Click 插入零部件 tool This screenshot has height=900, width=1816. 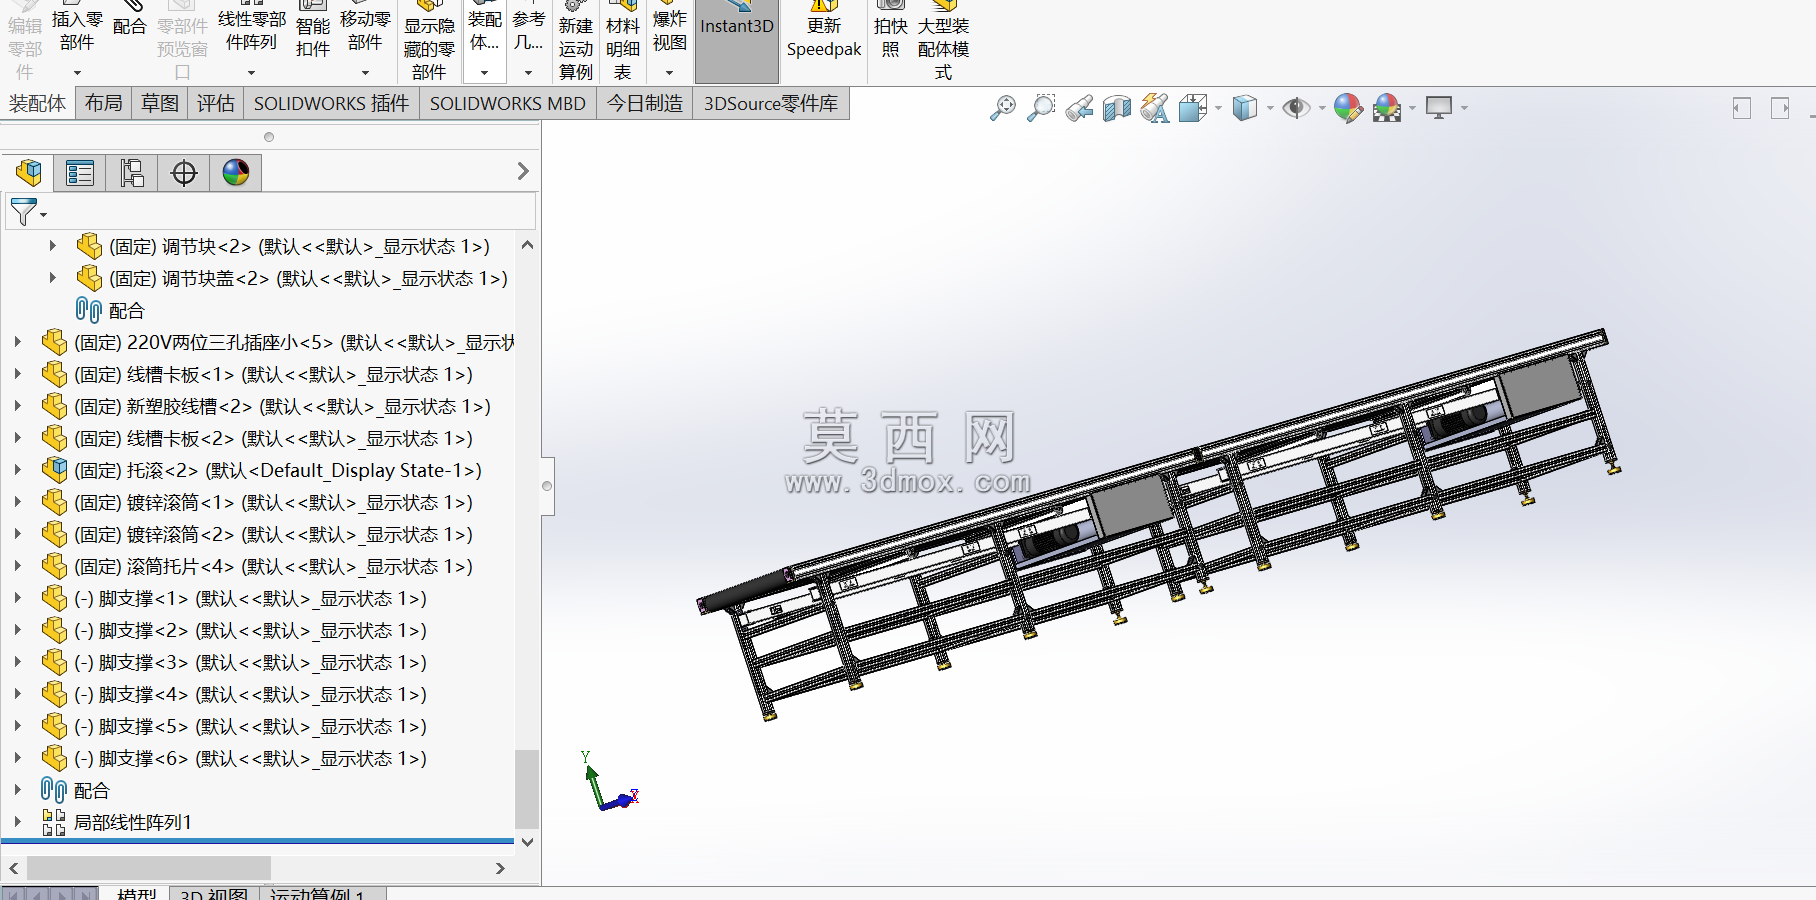tap(77, 30)
